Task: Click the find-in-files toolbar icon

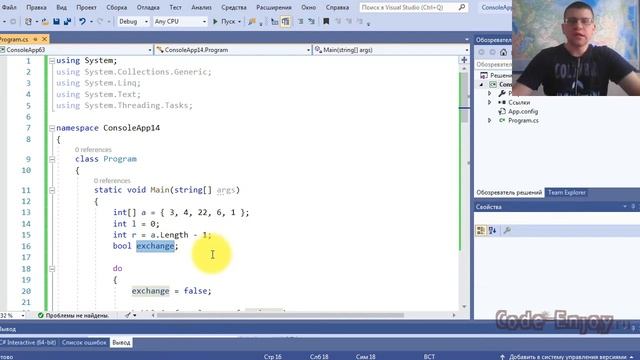Action: 252,21
